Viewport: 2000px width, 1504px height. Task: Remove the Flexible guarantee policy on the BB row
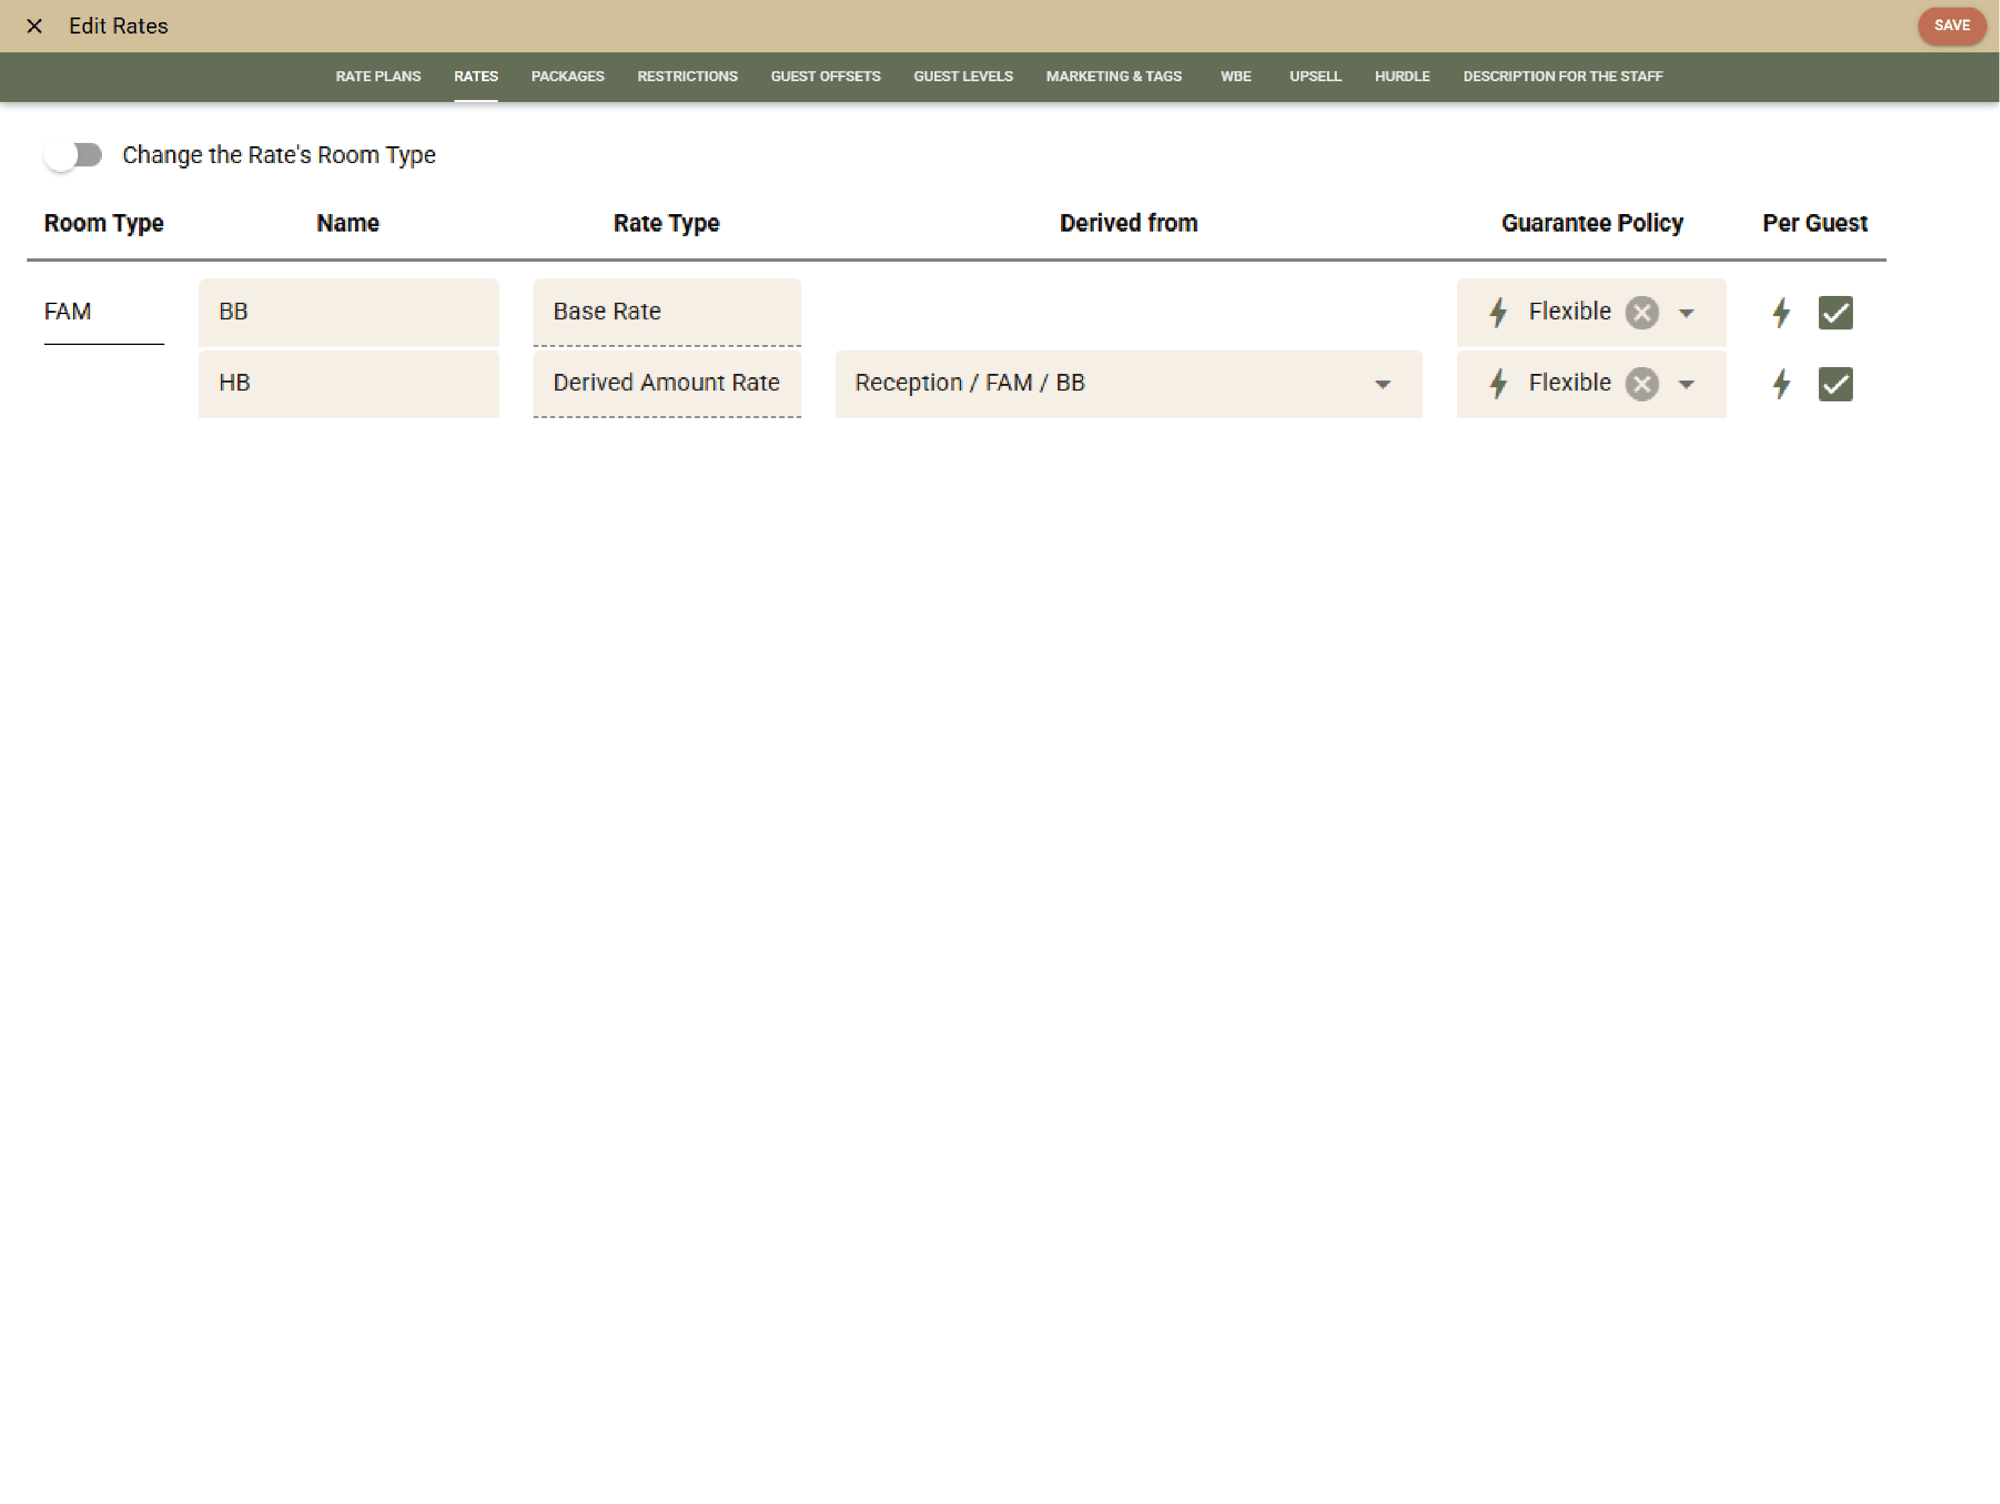[1640, 312]
